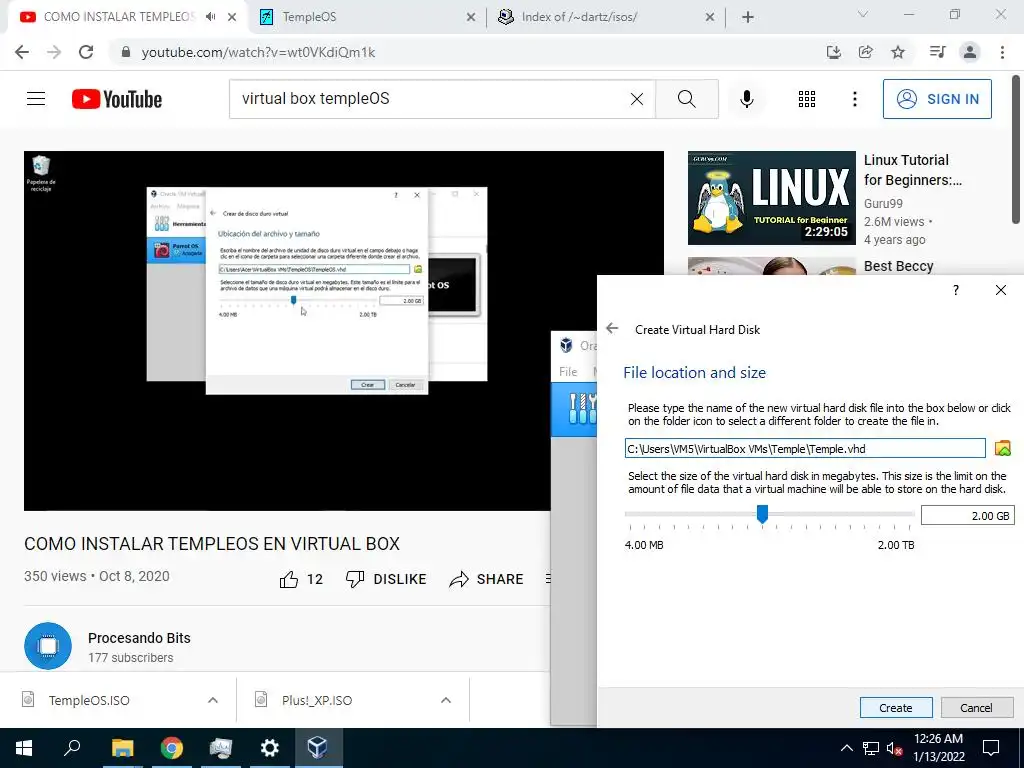Click the 2.00 GB size field

coord(967,515)
